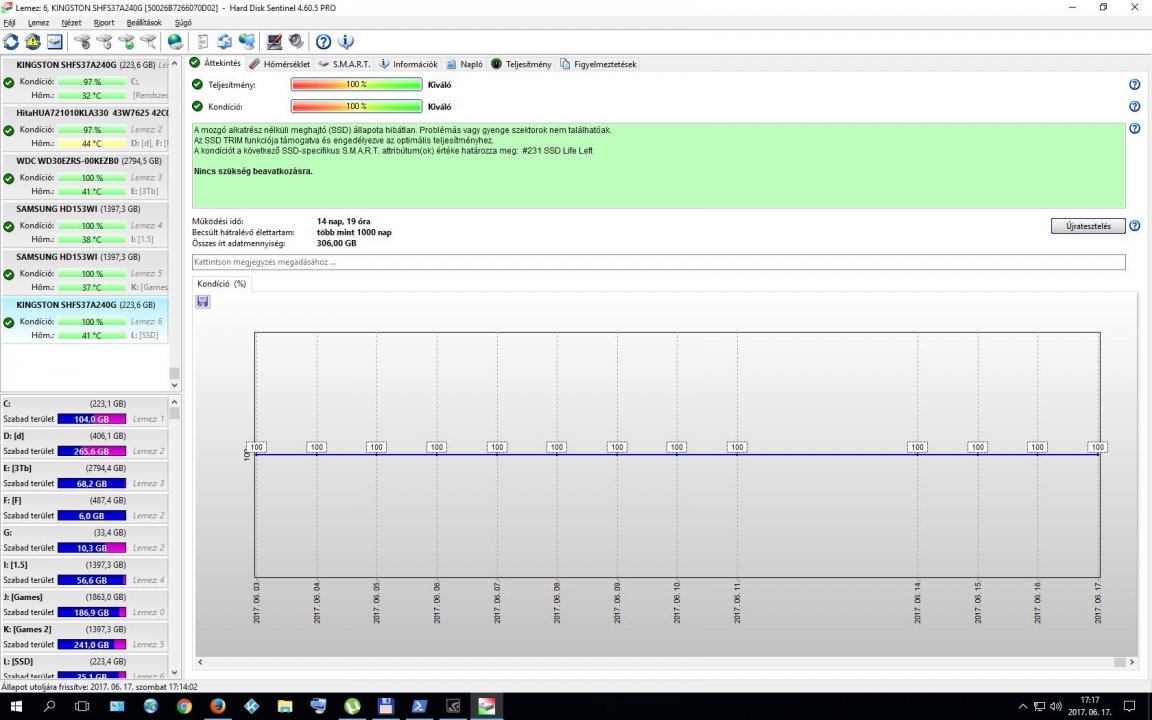Select the WDC WD30EZRS-00KEZB0 disk entry
This screenshot has height=720, width=1152.
coord(84,176)
